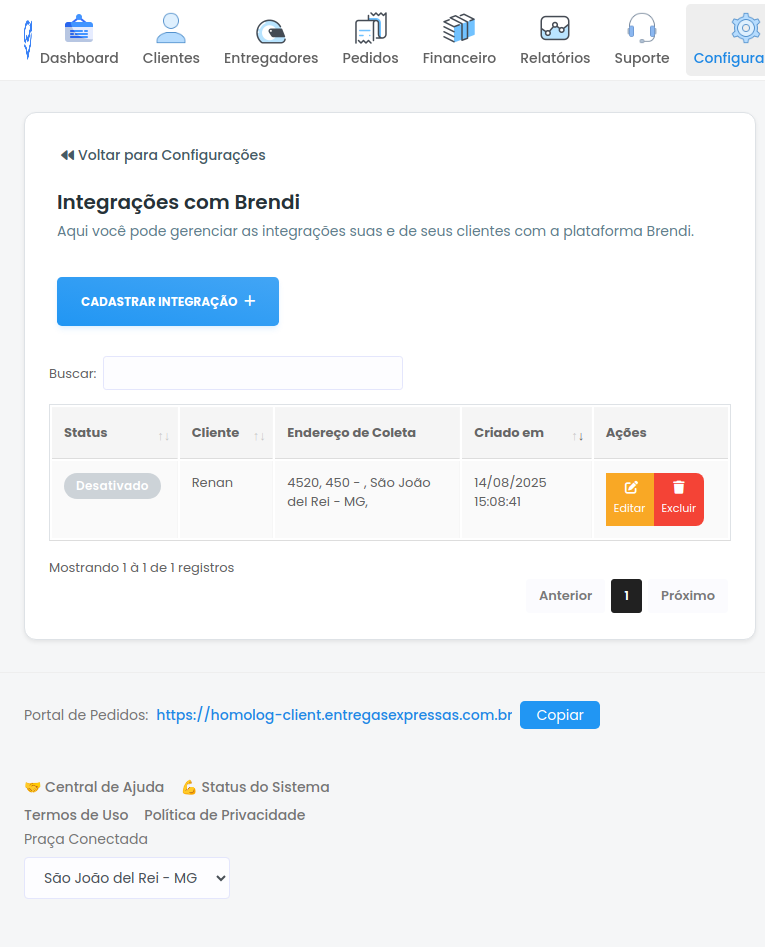
Task: Open the Dashboard icon in navbar
Action: [79, 29]
